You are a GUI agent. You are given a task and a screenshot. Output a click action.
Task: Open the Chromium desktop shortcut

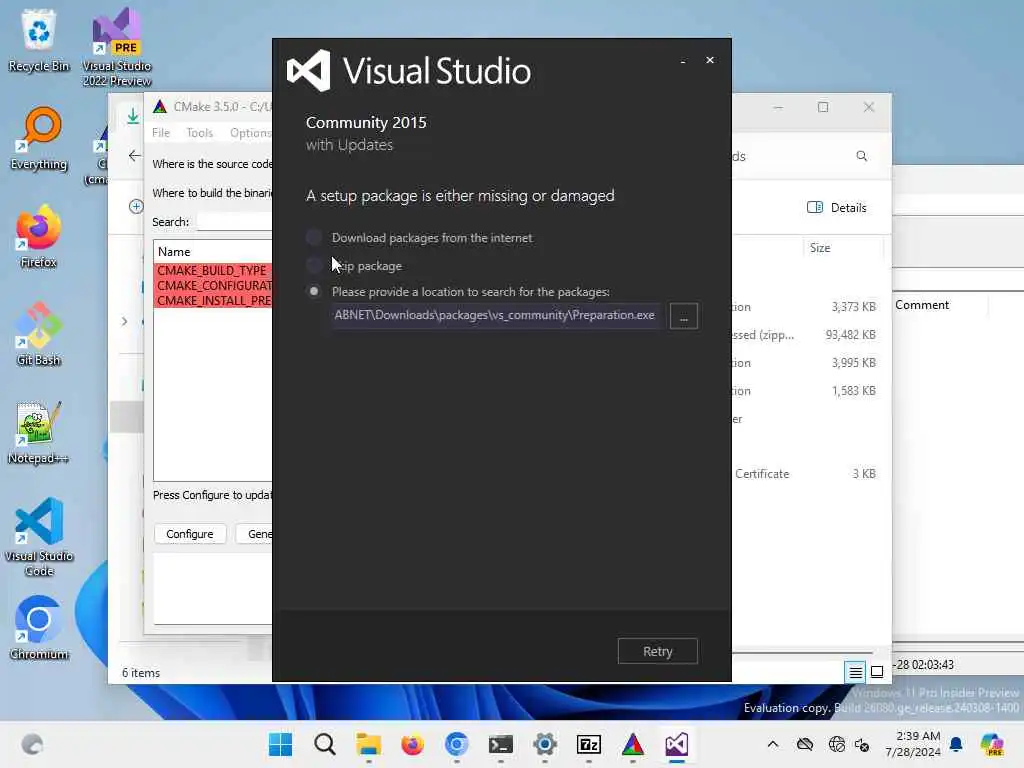[39, 628]
